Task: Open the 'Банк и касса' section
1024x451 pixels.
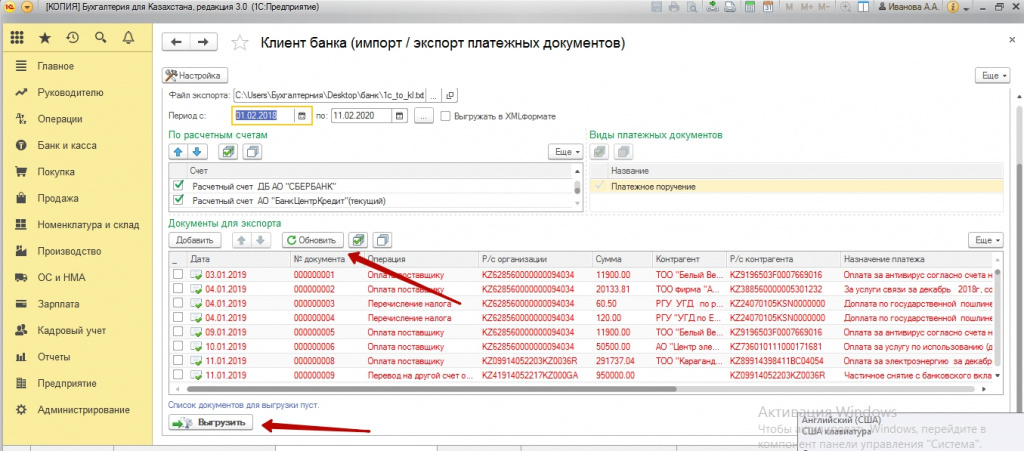Action: coord(67,145)
